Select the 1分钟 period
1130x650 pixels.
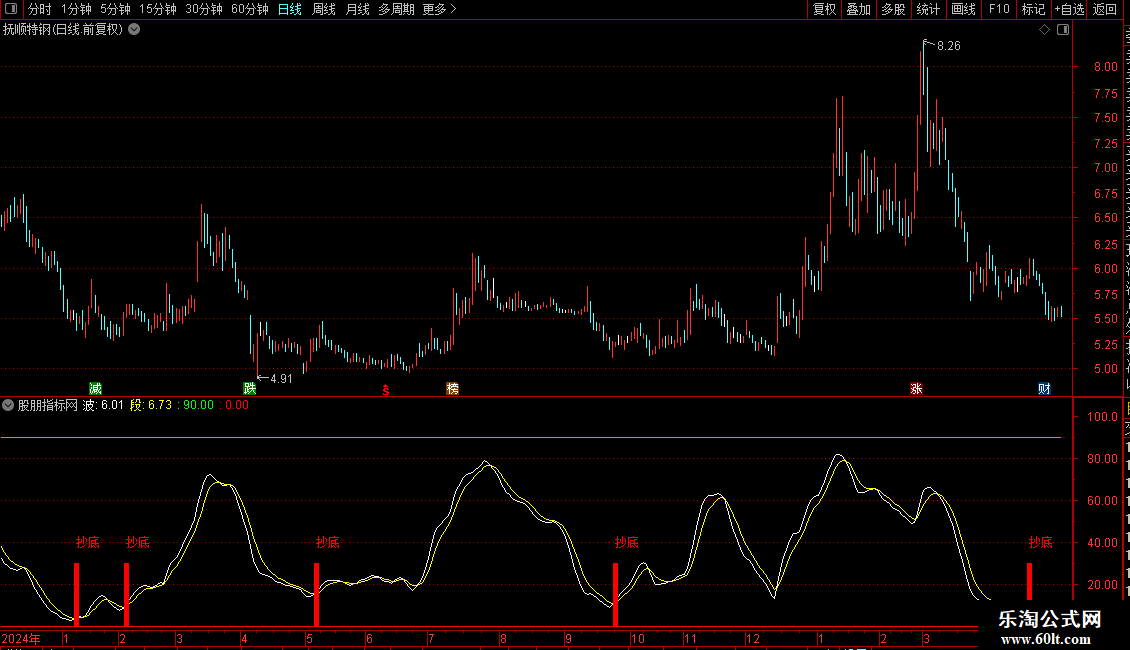(76, 9)
